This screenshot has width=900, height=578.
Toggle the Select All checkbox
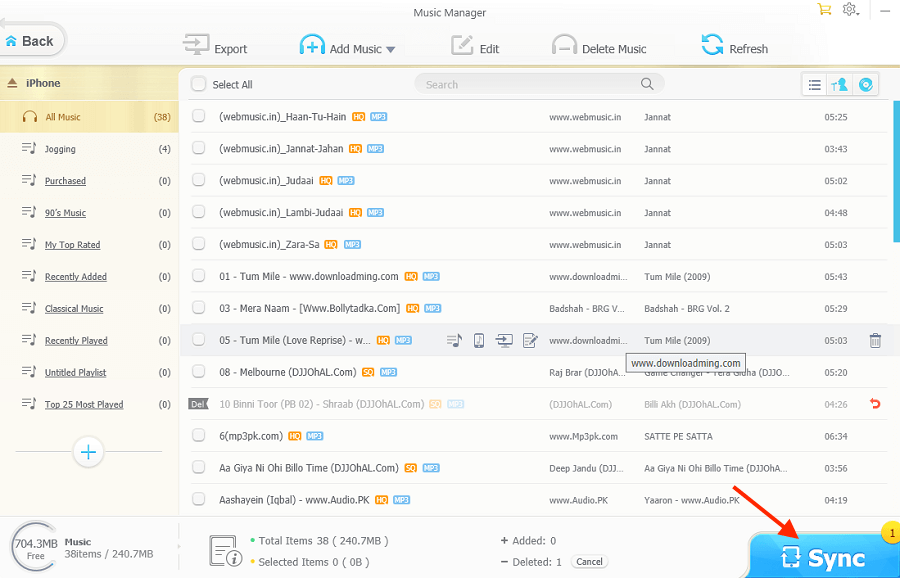click(x=199, y=84)
